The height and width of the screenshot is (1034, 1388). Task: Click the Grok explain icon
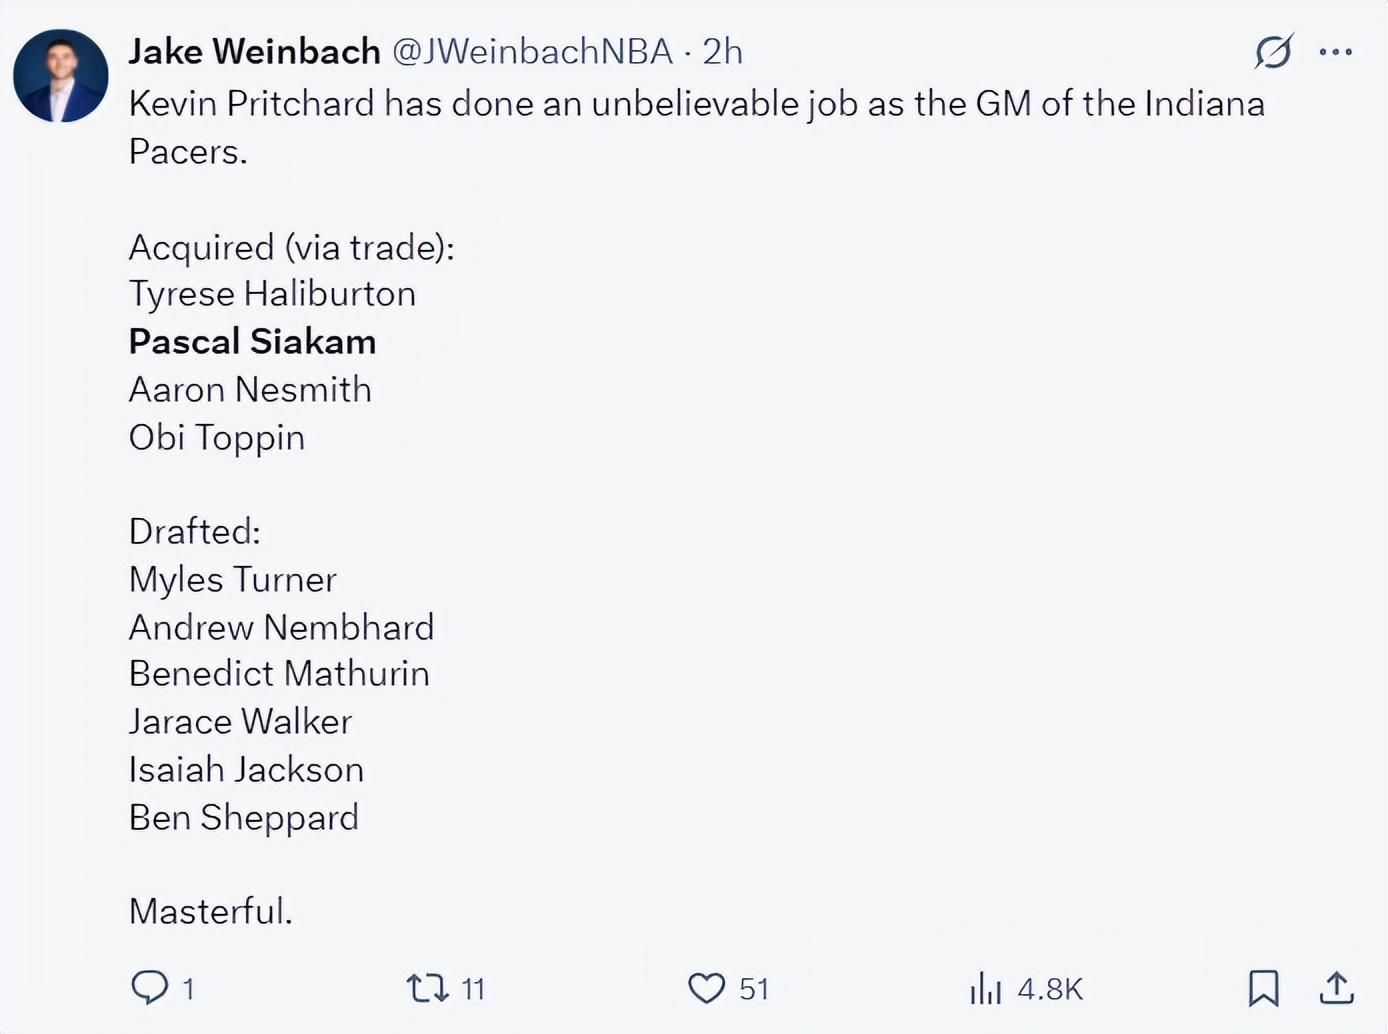point(1274,51)
